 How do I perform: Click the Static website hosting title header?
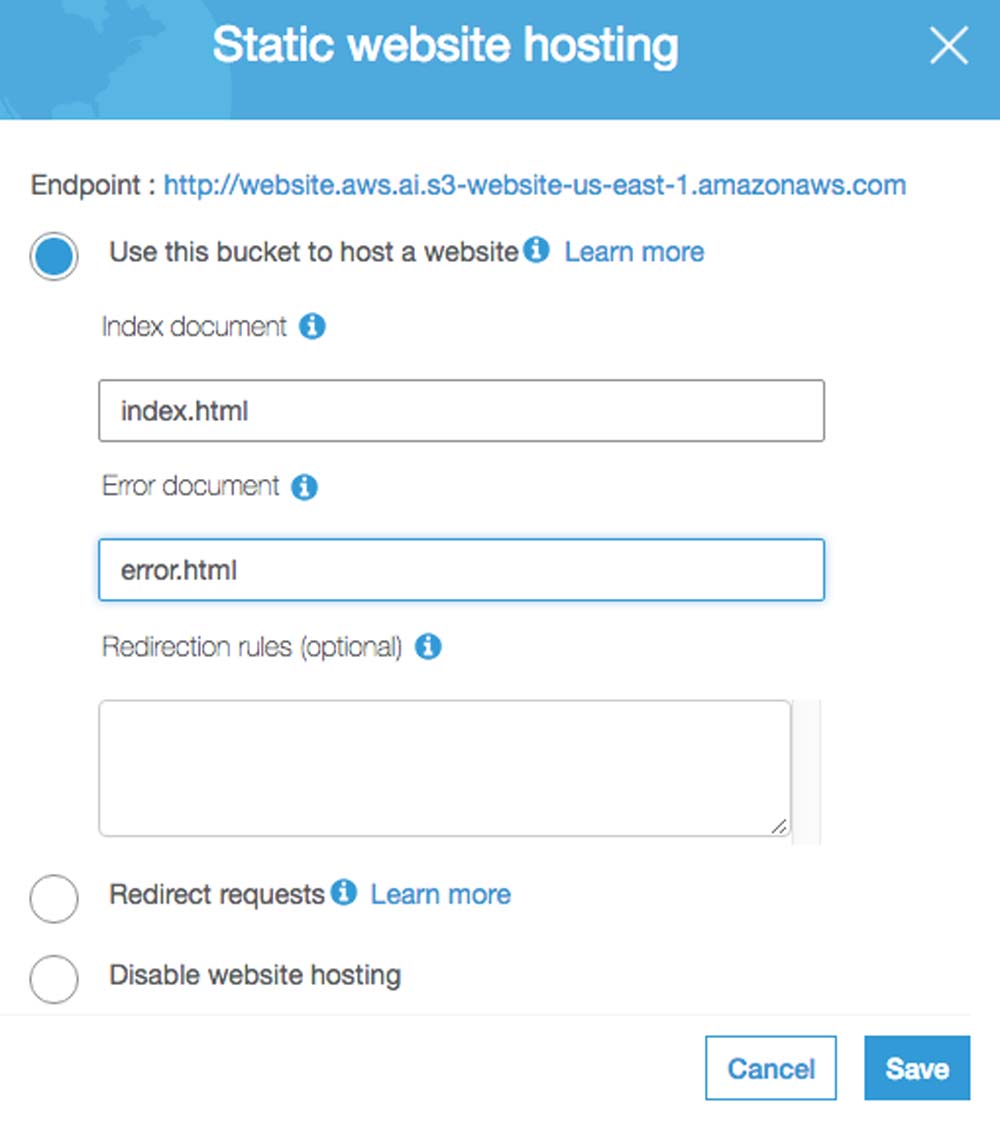[446, 45]
